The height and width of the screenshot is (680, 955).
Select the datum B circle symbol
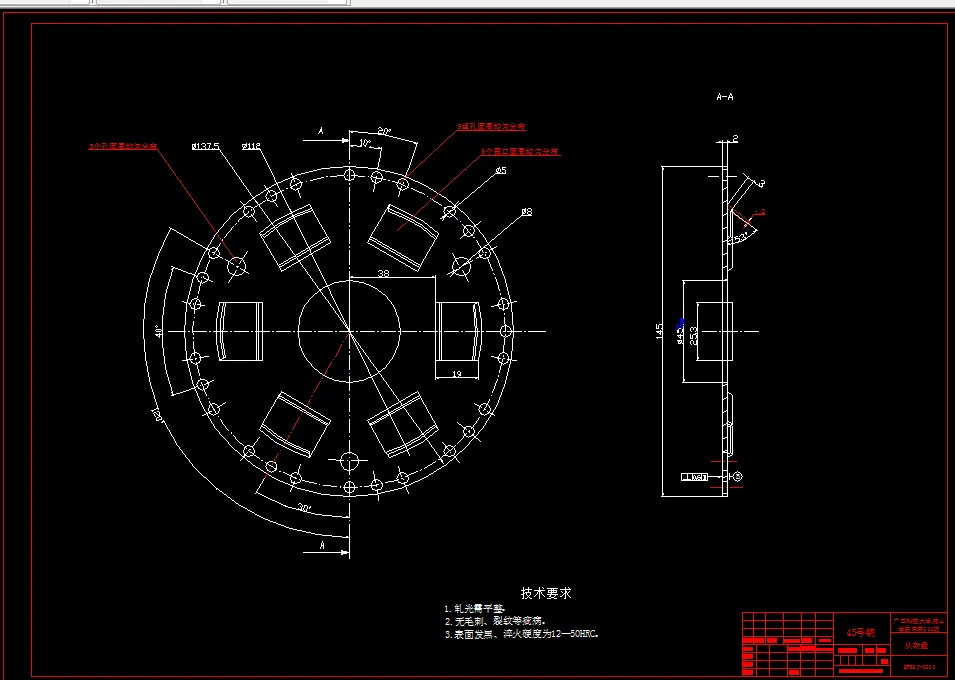tap(738, 476)
